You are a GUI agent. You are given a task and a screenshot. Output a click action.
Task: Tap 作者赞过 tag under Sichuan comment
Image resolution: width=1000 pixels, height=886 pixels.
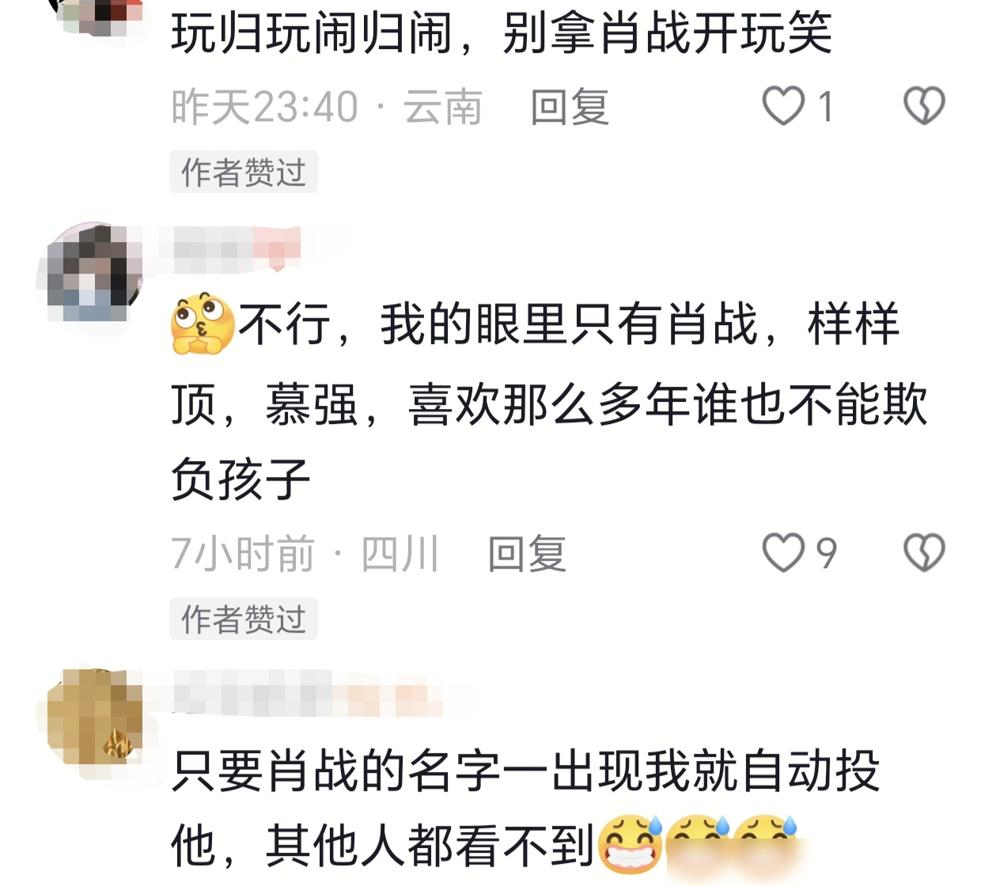pos(244,619)
